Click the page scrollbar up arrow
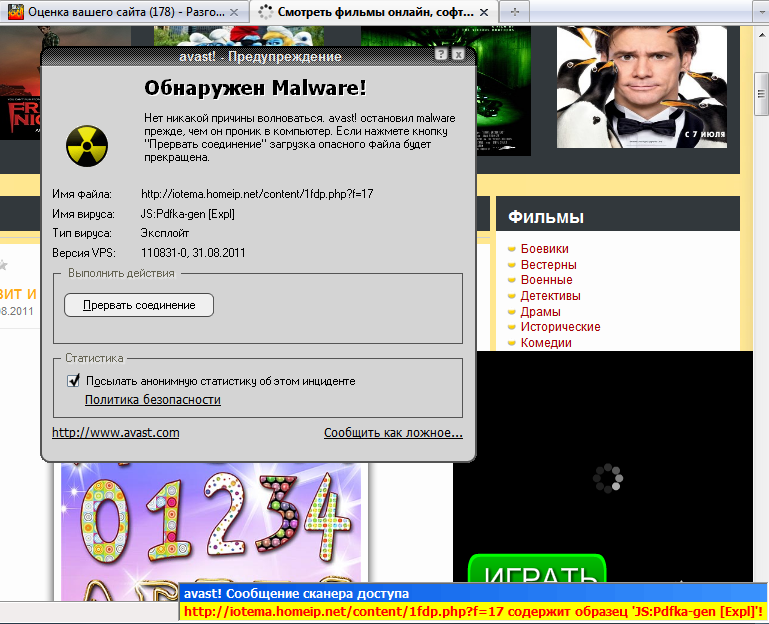The height and width of the screenshot is (624, 769). (x=762, y=35)
